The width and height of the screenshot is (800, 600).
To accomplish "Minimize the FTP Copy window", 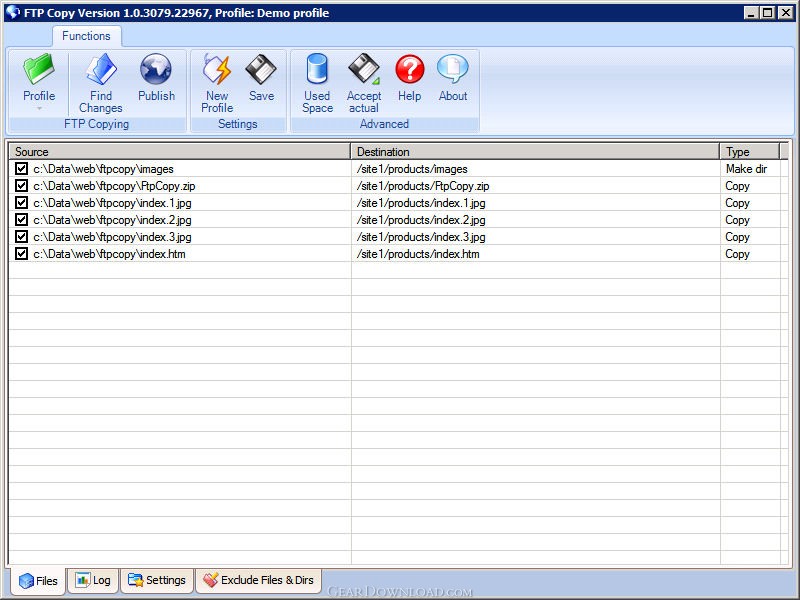I will point(751,13).
